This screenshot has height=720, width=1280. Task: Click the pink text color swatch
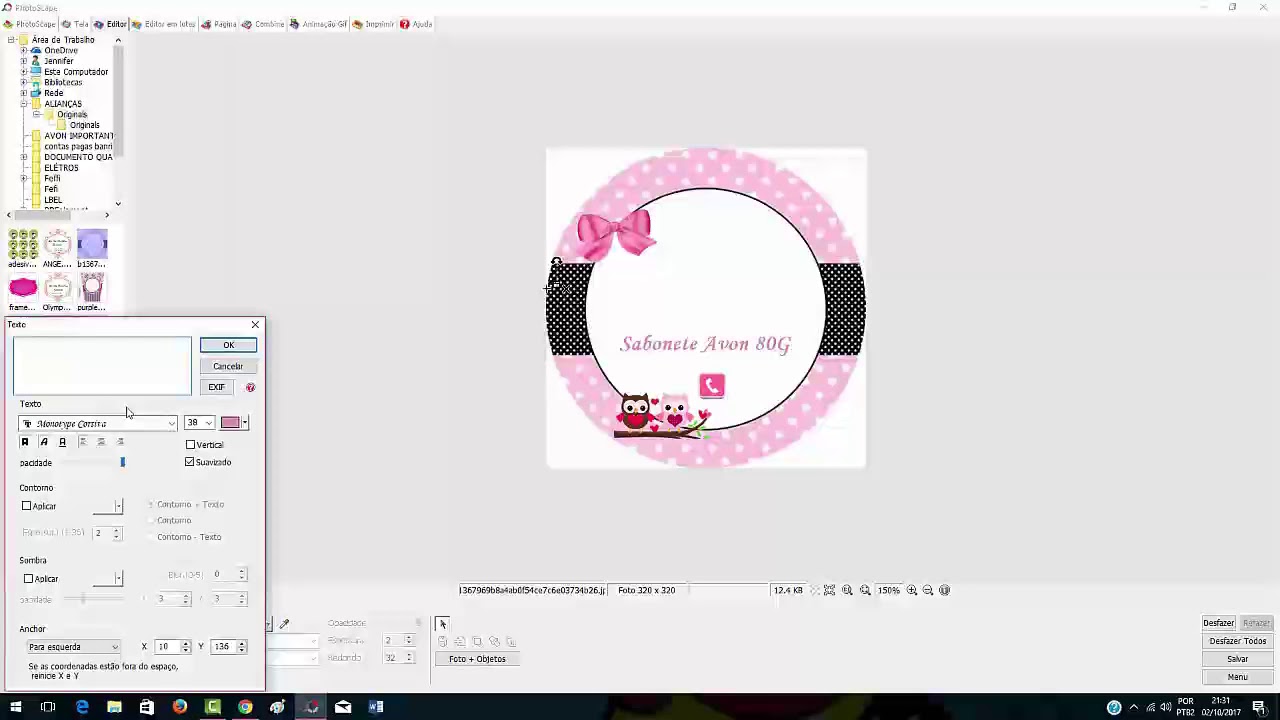(230, 423)
